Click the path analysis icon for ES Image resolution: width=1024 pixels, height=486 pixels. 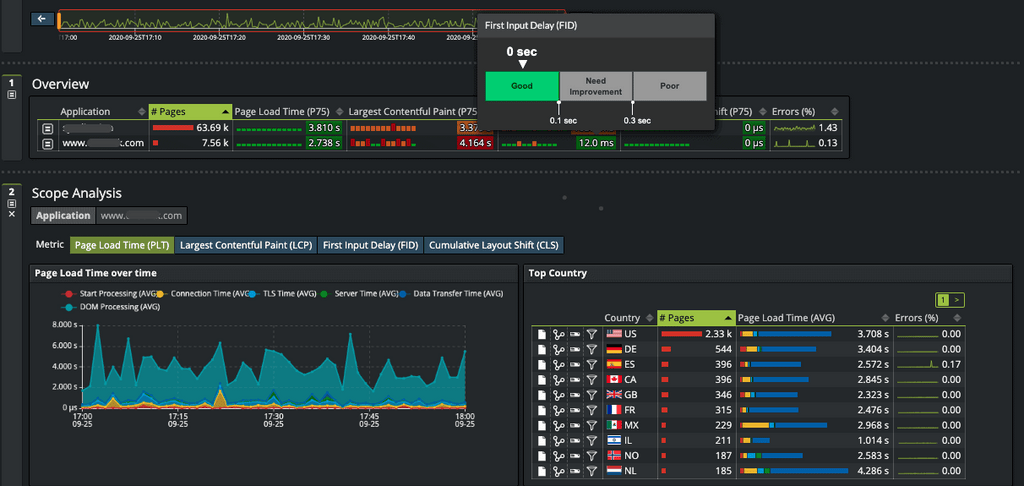pos(558,364)
